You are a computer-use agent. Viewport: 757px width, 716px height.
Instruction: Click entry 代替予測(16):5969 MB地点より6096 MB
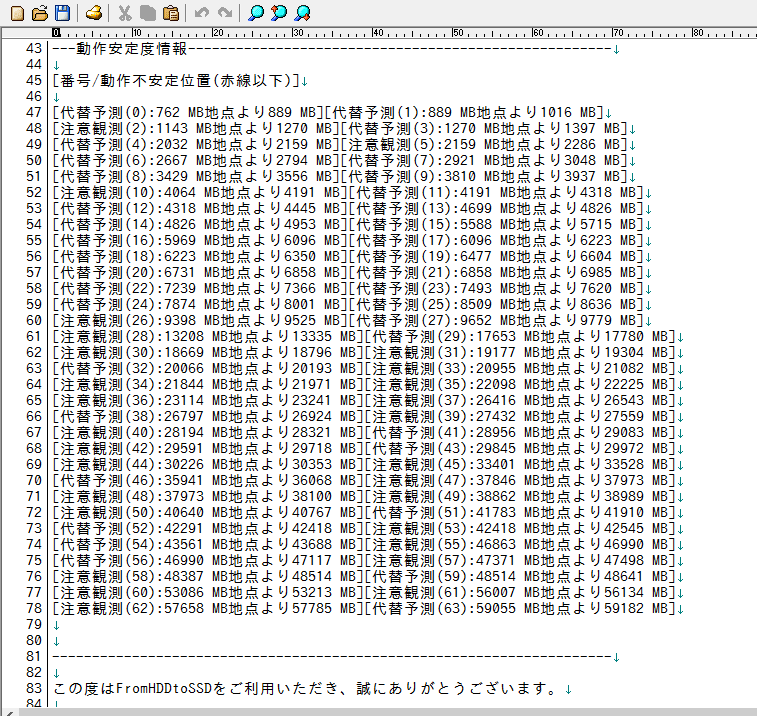point(200,240)
